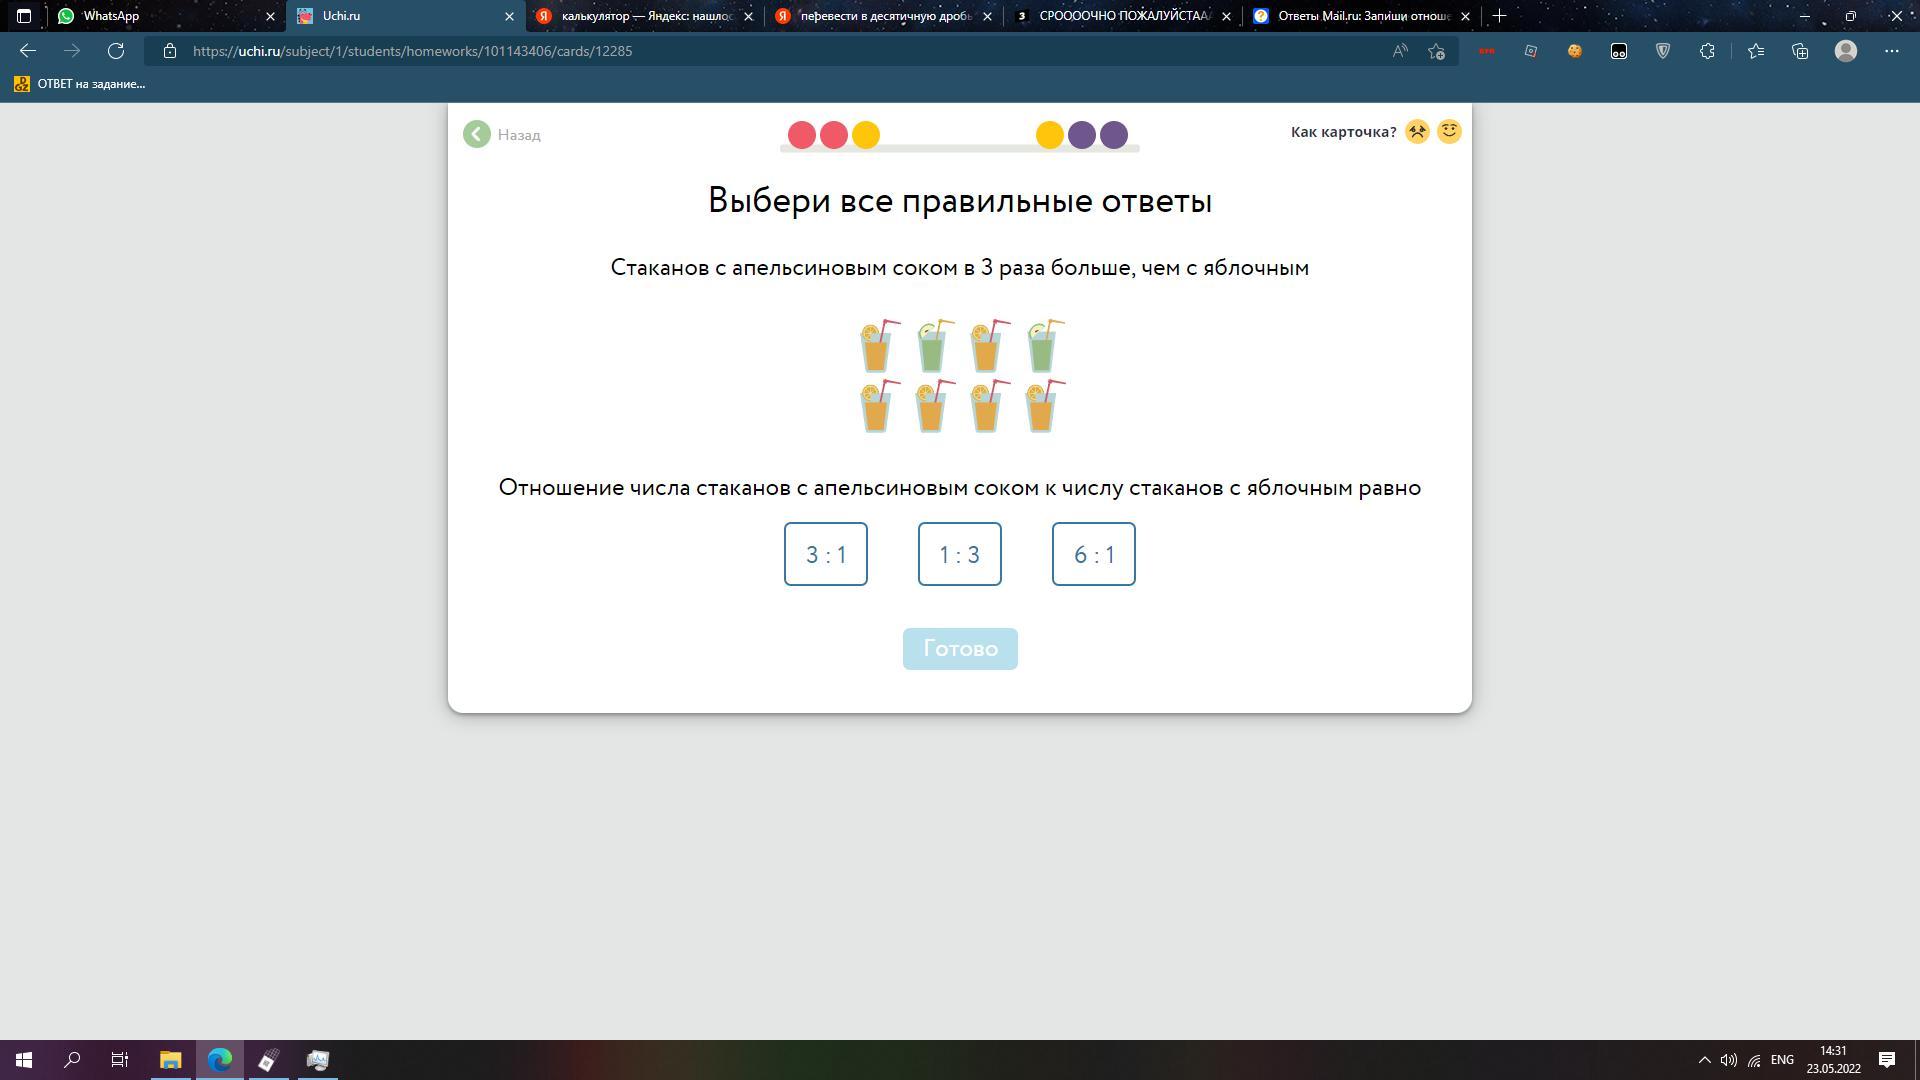
Task: Open the tab actions menu icon
Action: [24, 16]
